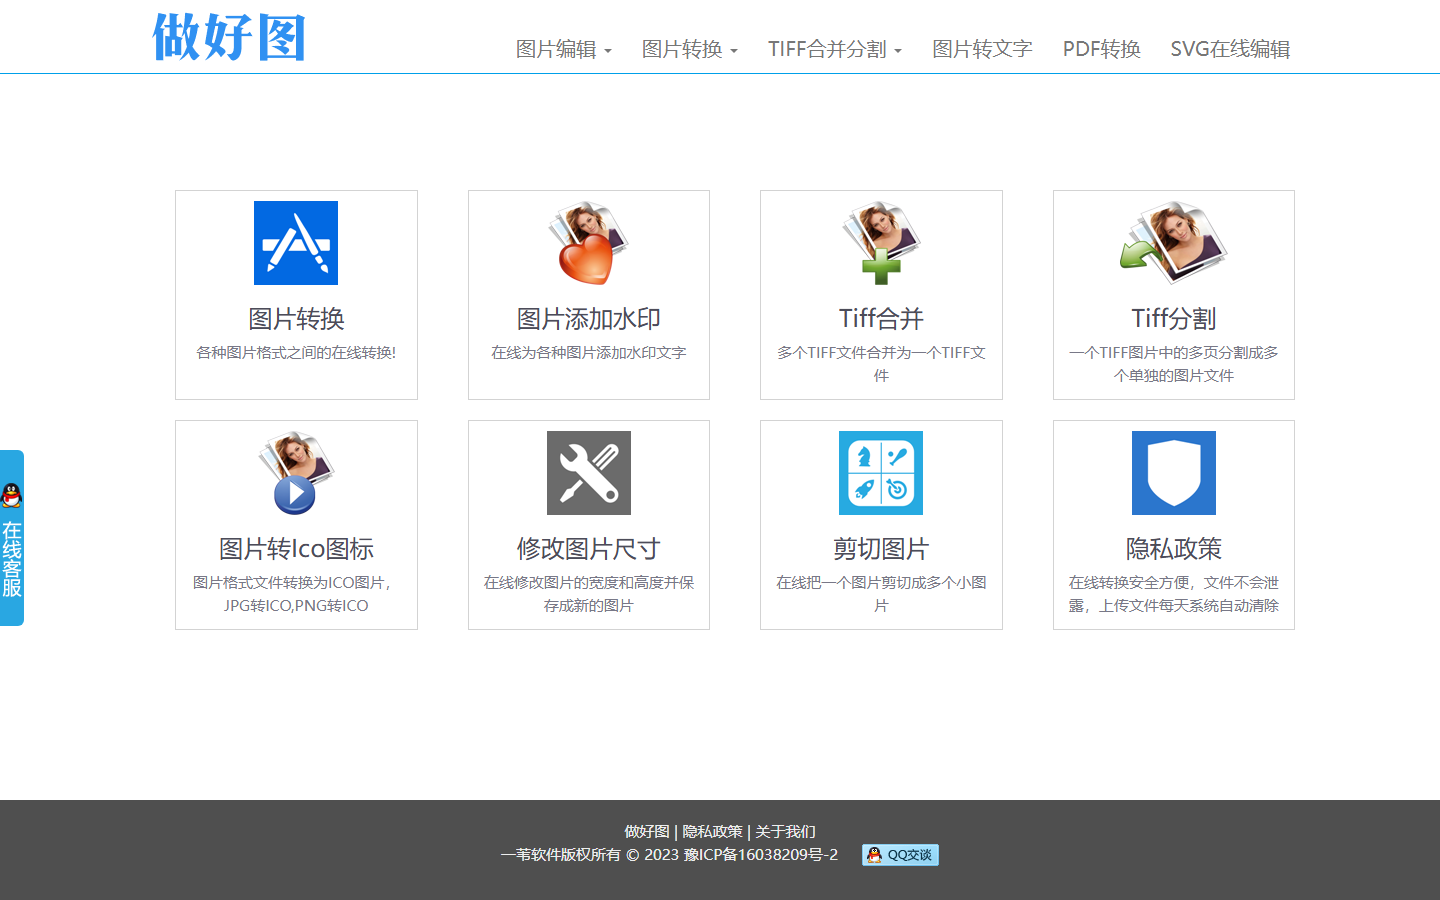
Task: Open the 修改图片尺寸 heading
Action: 588,549
